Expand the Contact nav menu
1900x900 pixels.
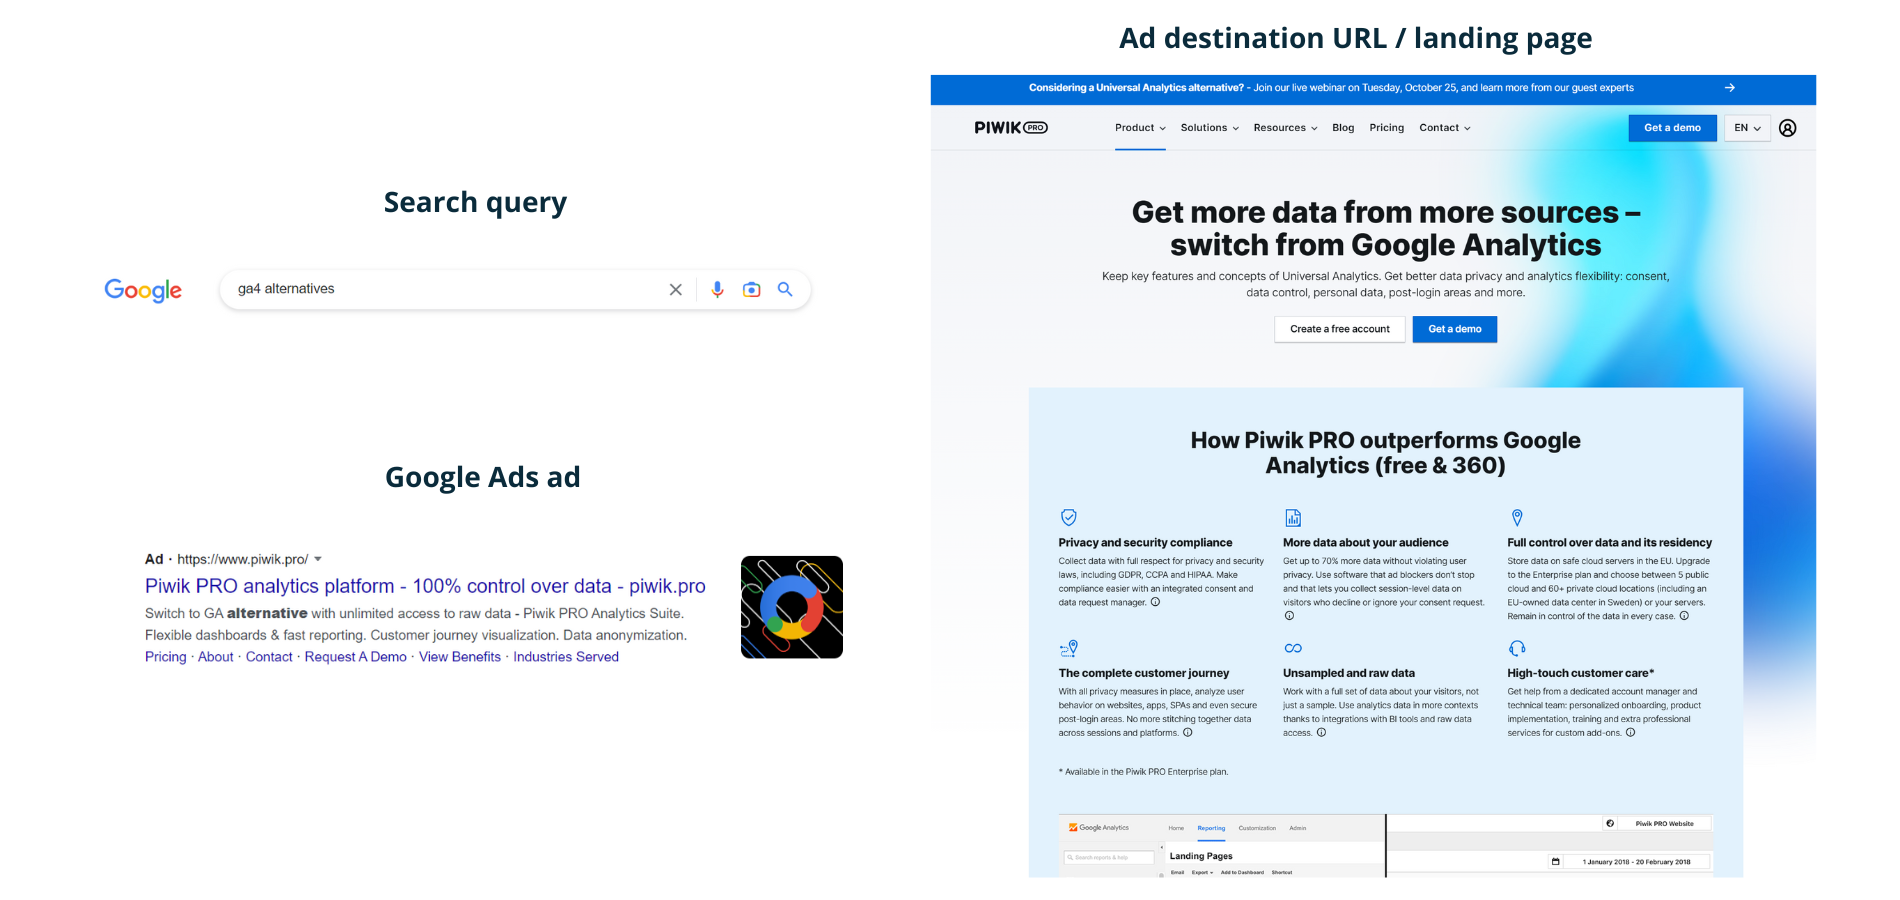[1445, 128]
